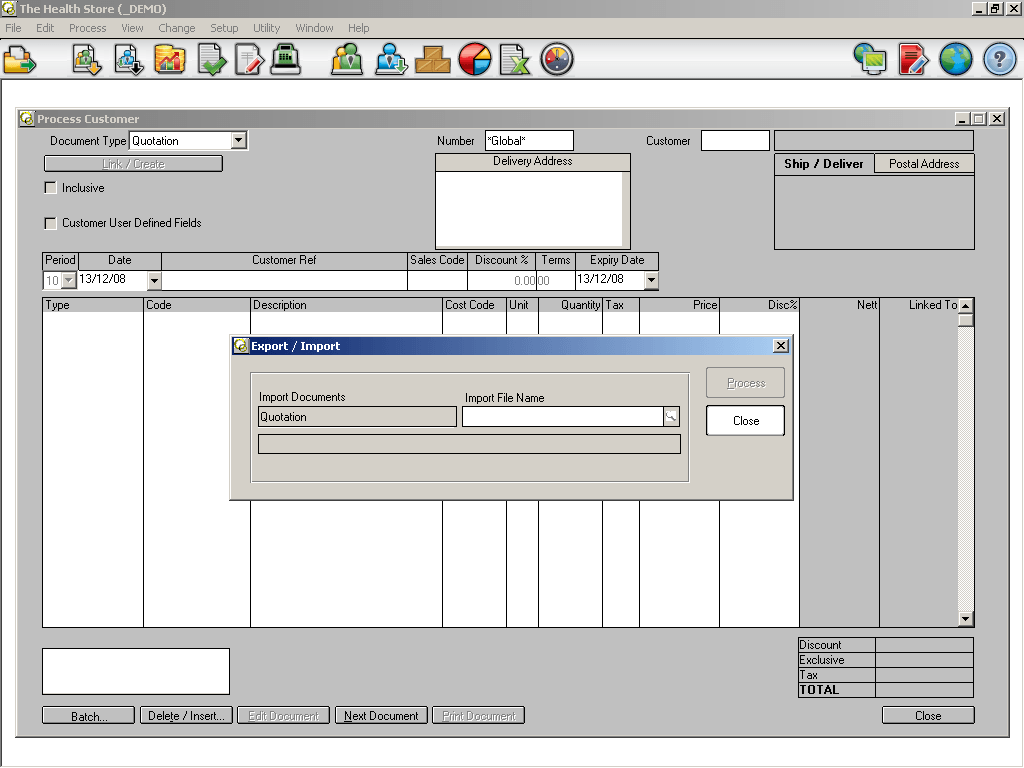Close the Export / Import dialog via Close button
This screenshot has height=768, width=1024.
[744, 420]
